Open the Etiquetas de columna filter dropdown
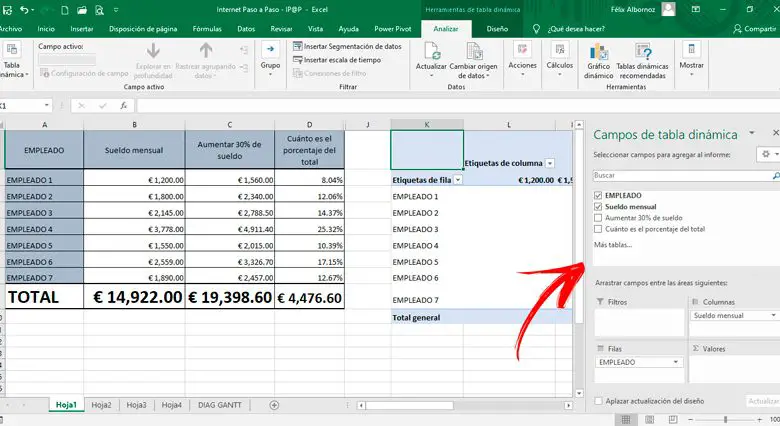 pos(549,162)
